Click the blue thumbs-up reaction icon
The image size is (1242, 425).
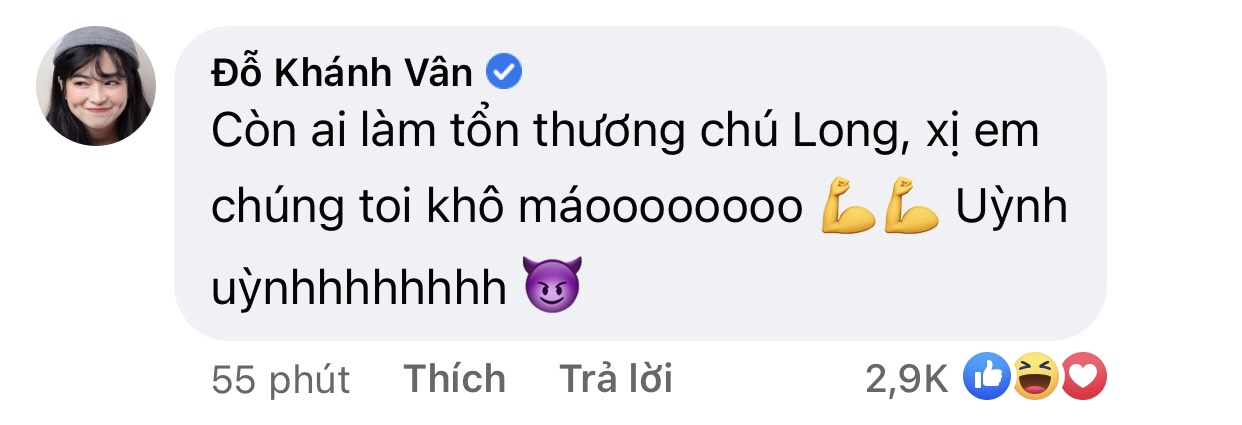tap(986, 378)
